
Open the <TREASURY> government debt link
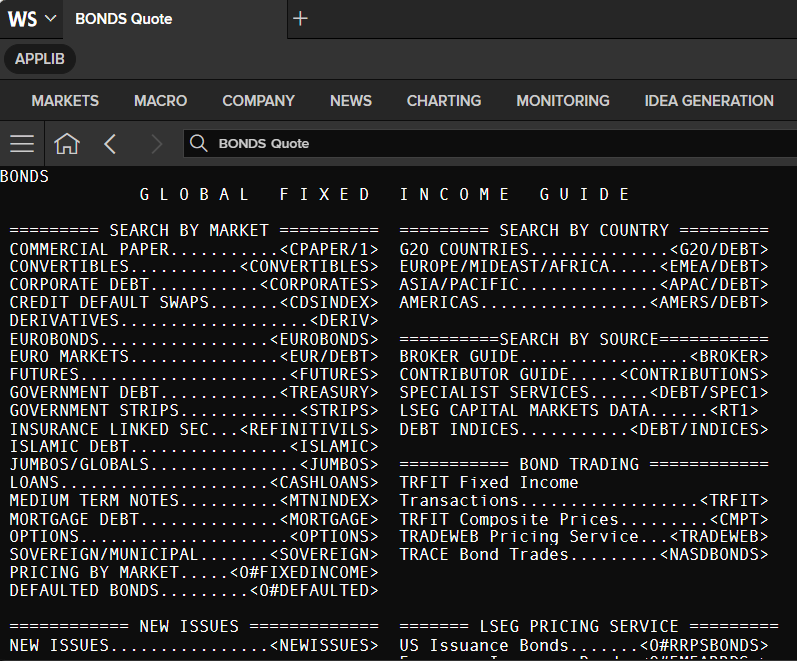coord(329,393)
